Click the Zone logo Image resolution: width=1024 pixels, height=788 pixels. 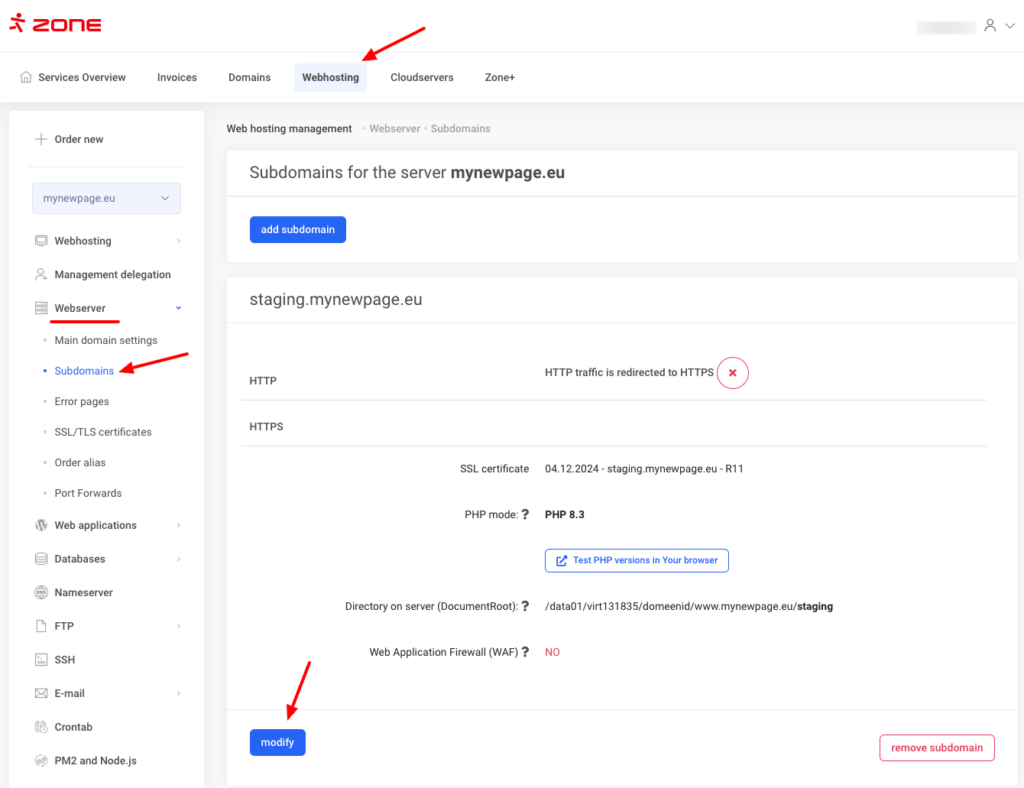pyautogui.click(x=56, y=25)
